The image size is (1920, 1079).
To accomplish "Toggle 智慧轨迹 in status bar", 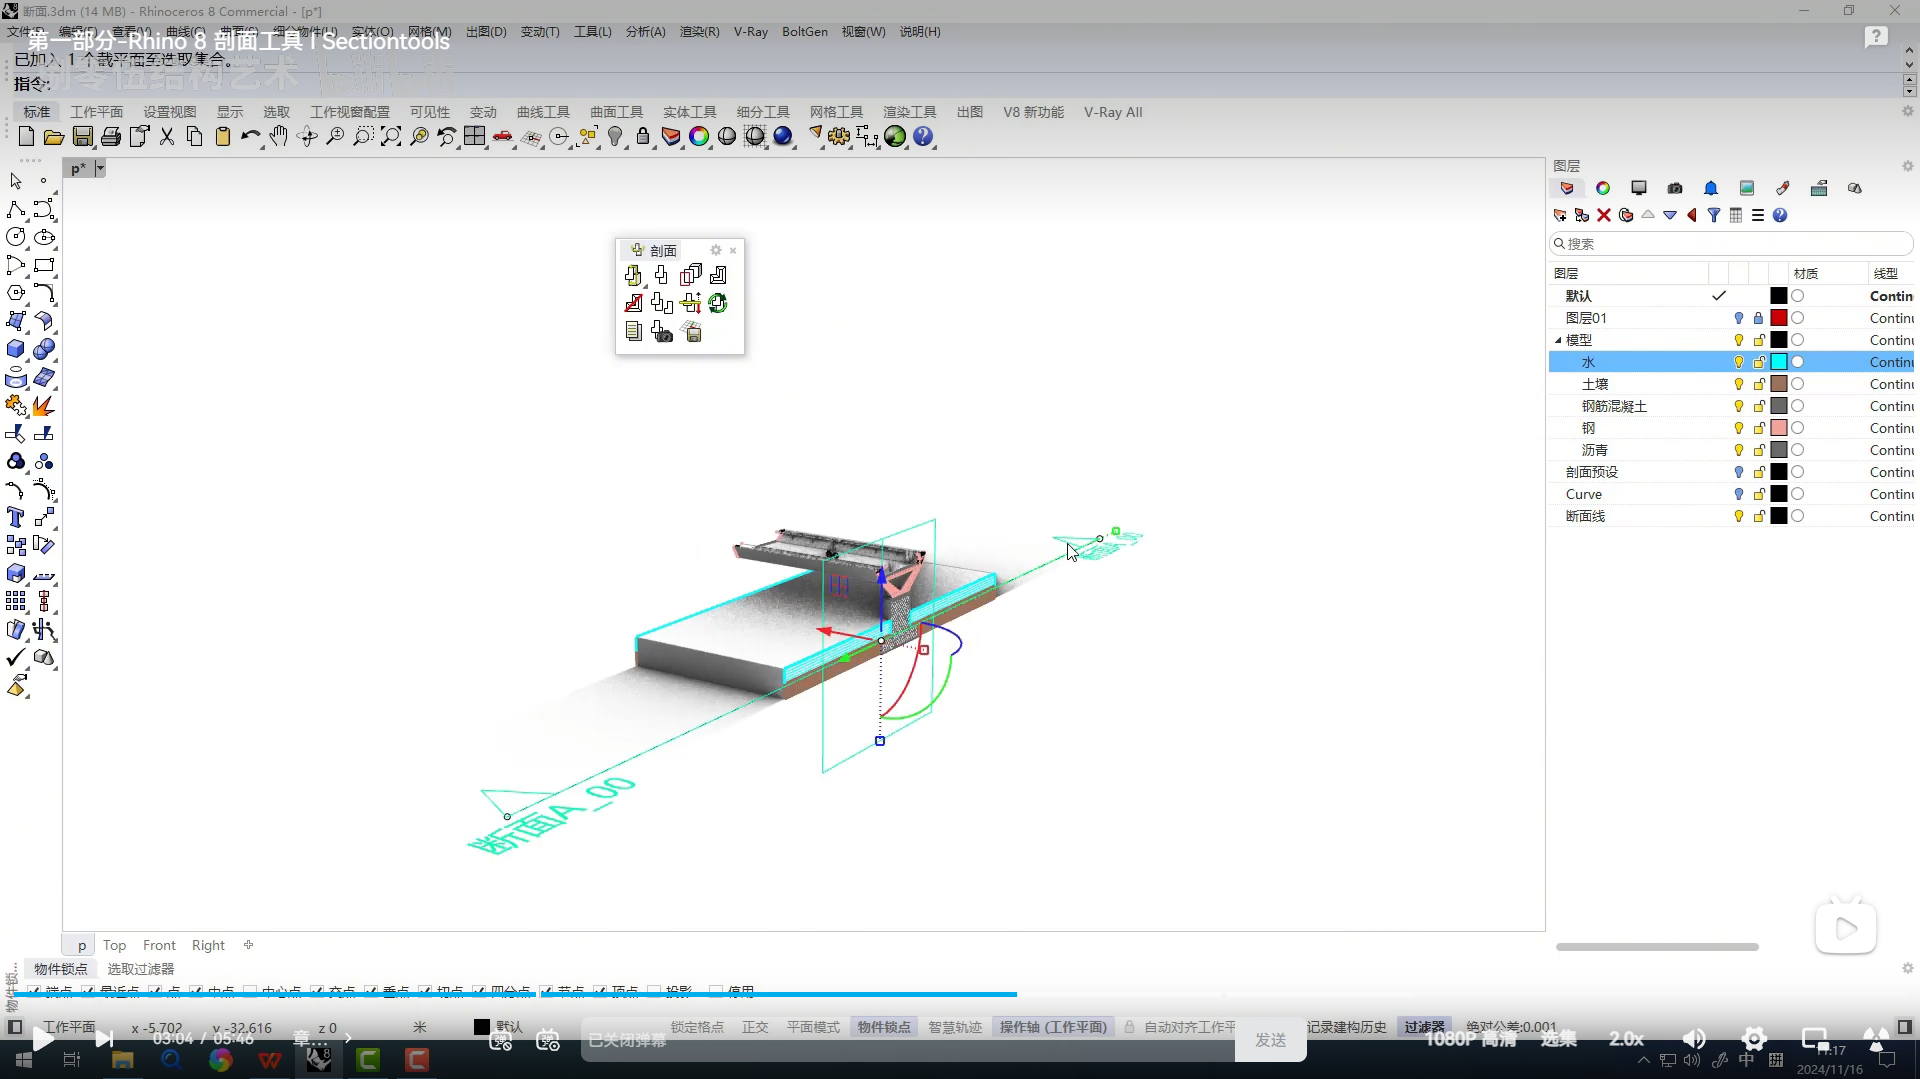I will click(955, 1027).
